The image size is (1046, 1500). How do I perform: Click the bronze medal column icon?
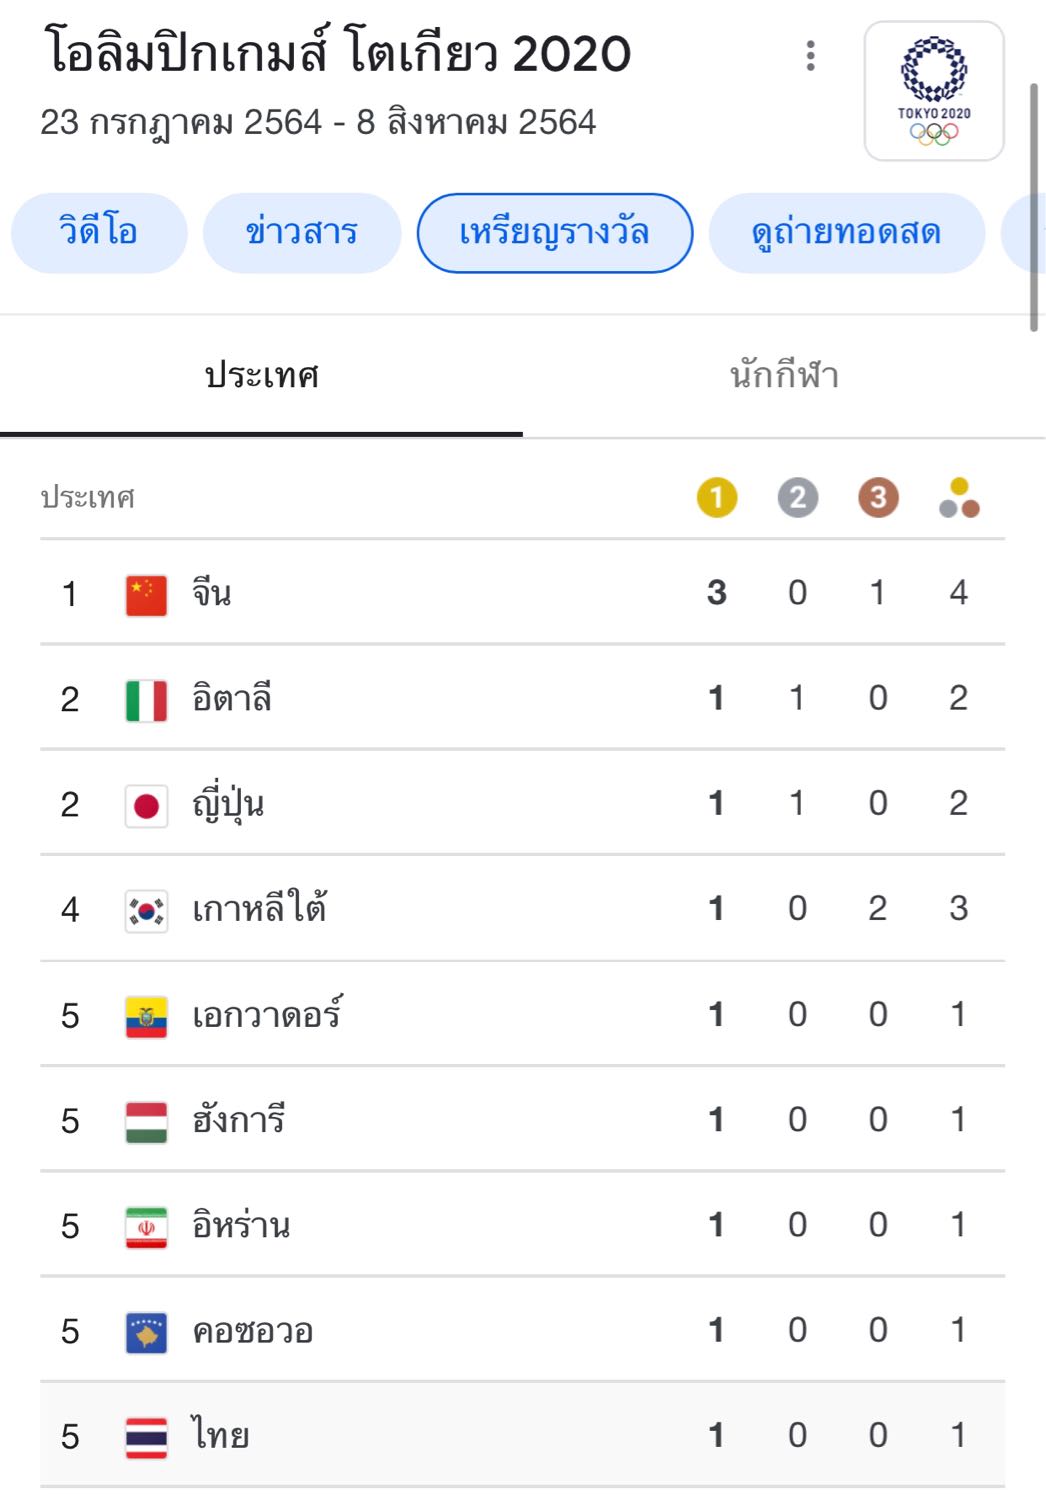coord(878,498)
